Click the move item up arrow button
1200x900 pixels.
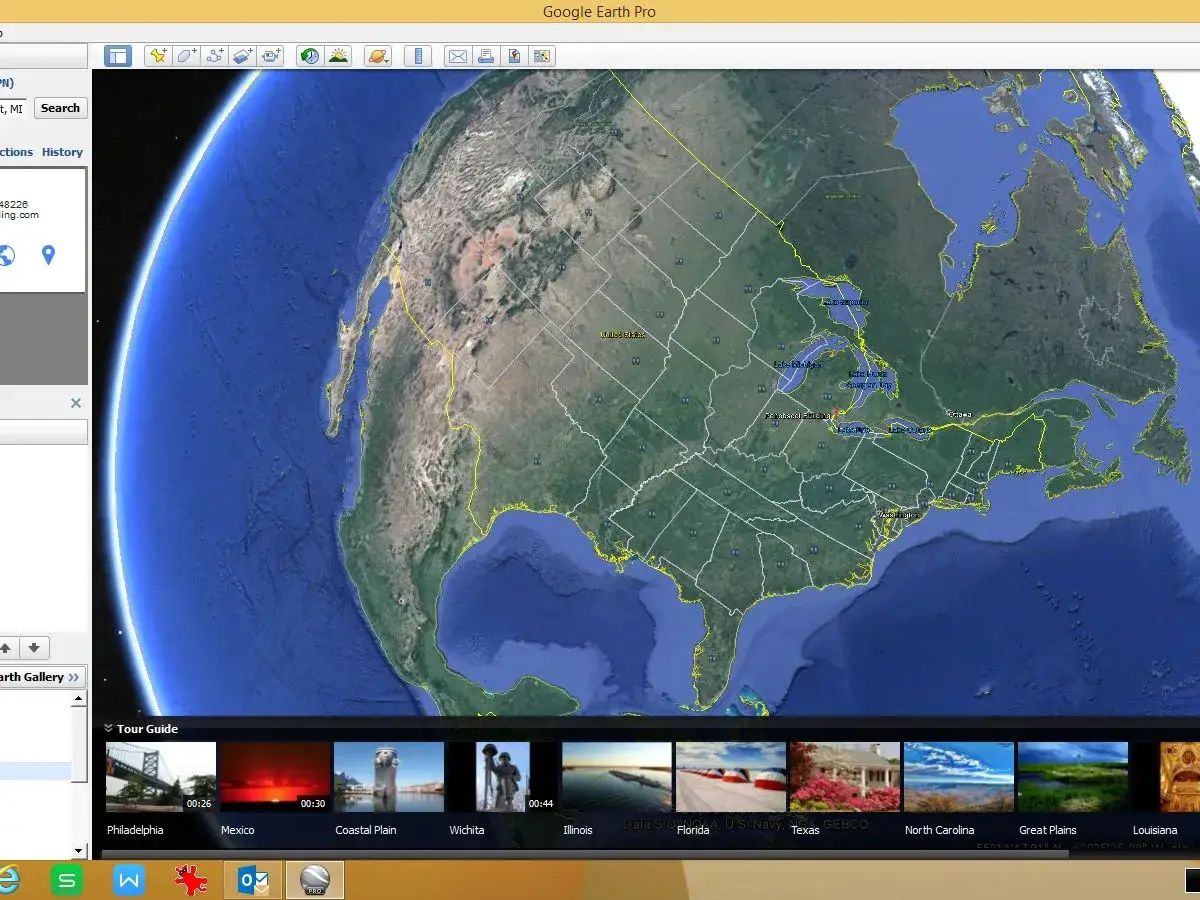pos(6,647)
